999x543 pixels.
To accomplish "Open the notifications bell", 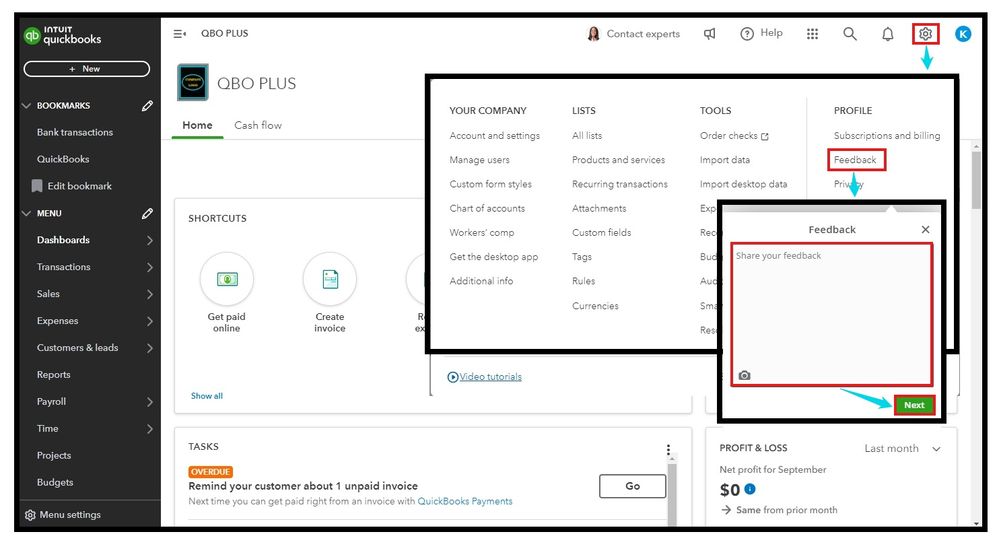I will coord(888,34).
